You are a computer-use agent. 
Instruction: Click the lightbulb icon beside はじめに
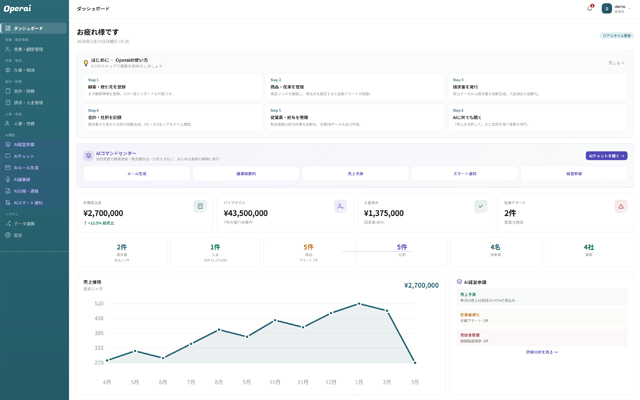tap(87, 62)
